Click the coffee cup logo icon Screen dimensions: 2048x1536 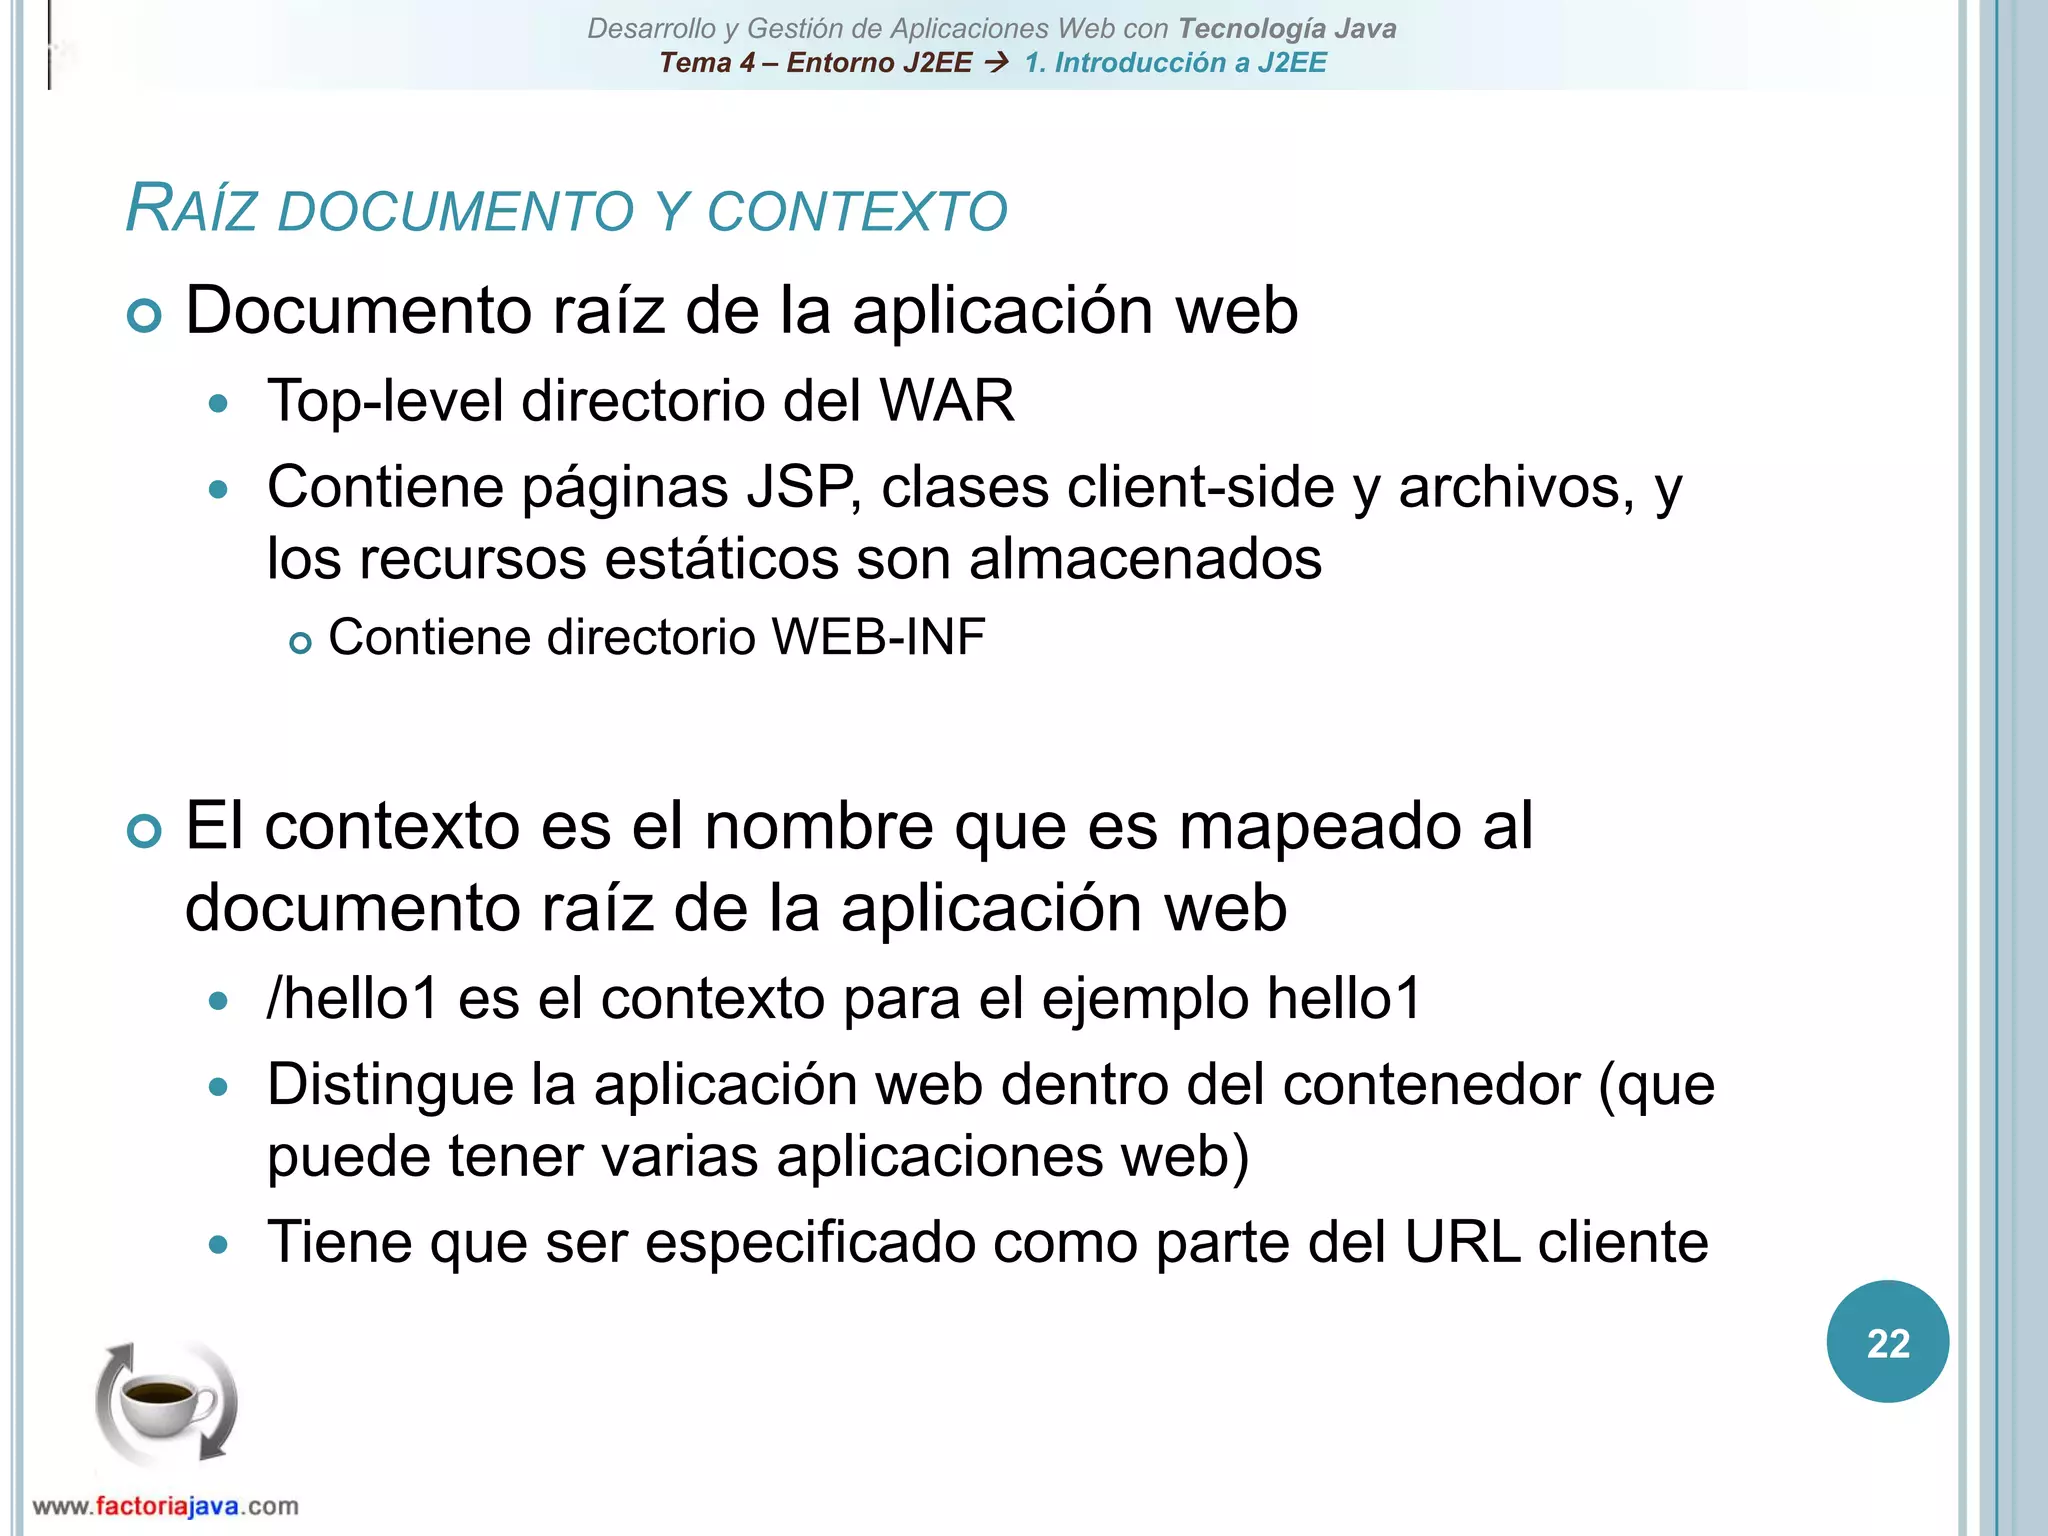coord(167,1403)
